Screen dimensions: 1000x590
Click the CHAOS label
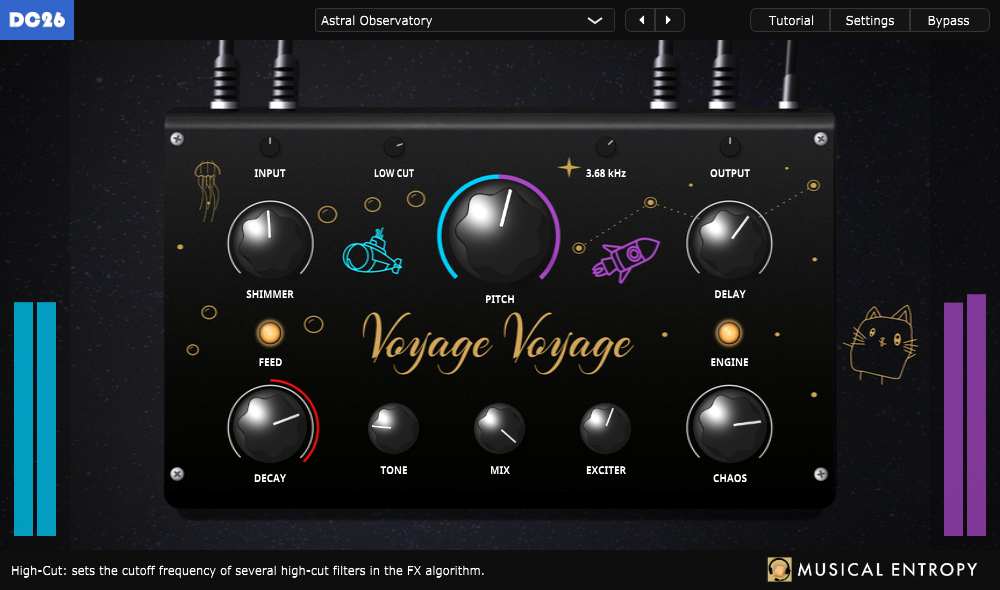[x=730, y=478]
